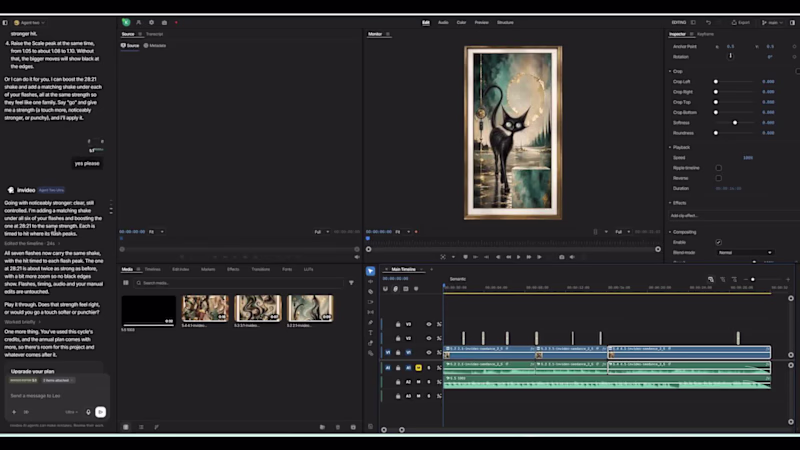Open the Agent selector dropdown at top left
The height and width of the screenshot is (450, 800).
29,22
